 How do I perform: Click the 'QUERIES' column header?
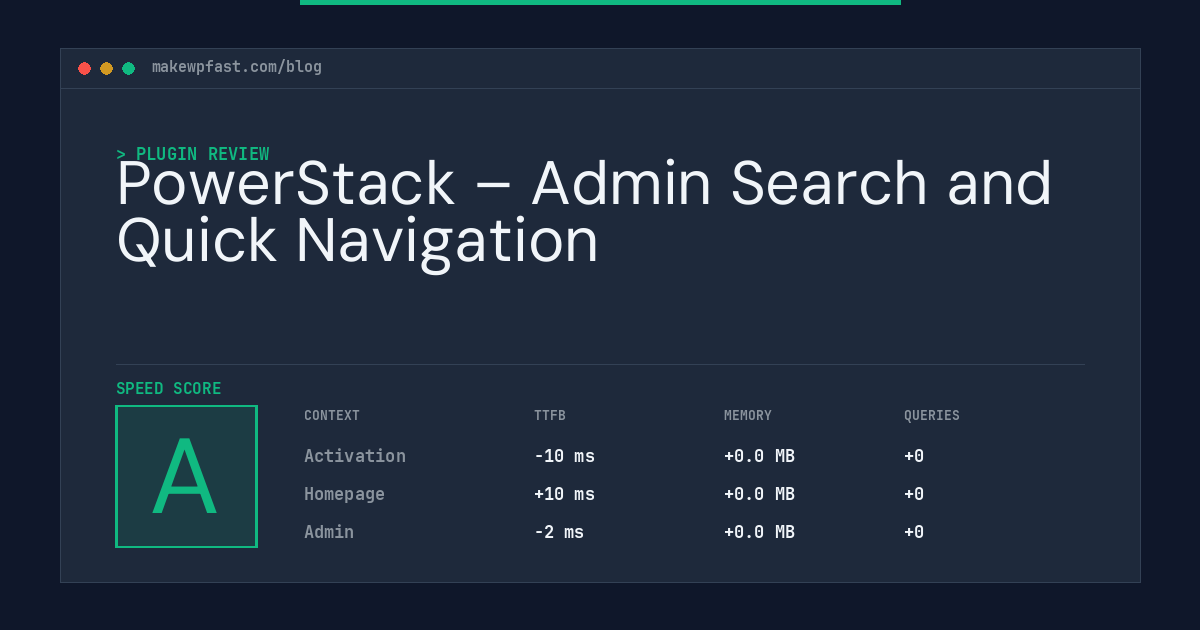932,415
